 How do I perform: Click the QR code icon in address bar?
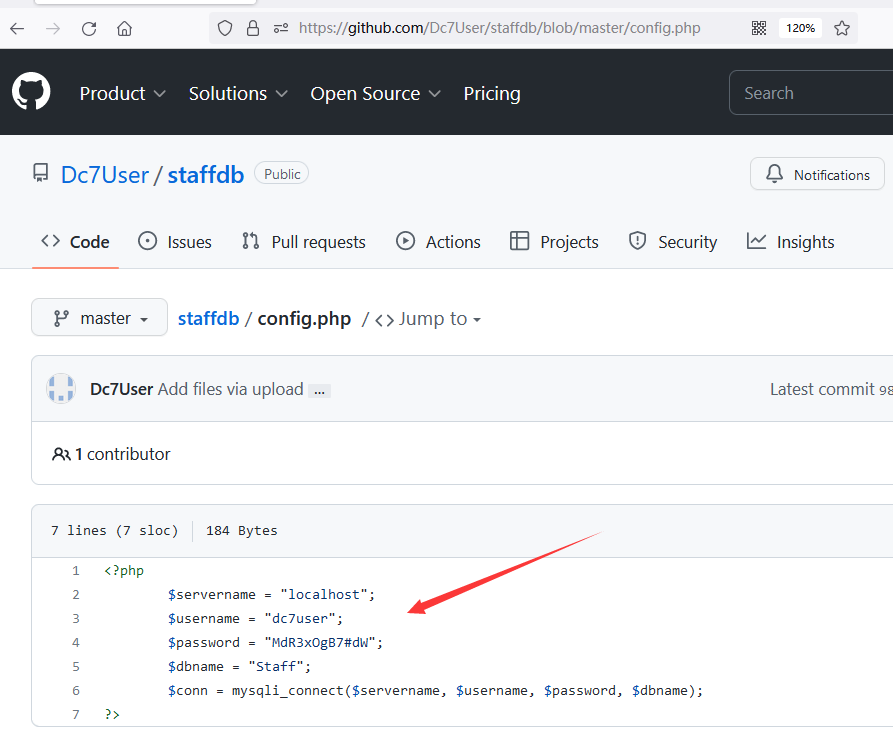(759, 28)
